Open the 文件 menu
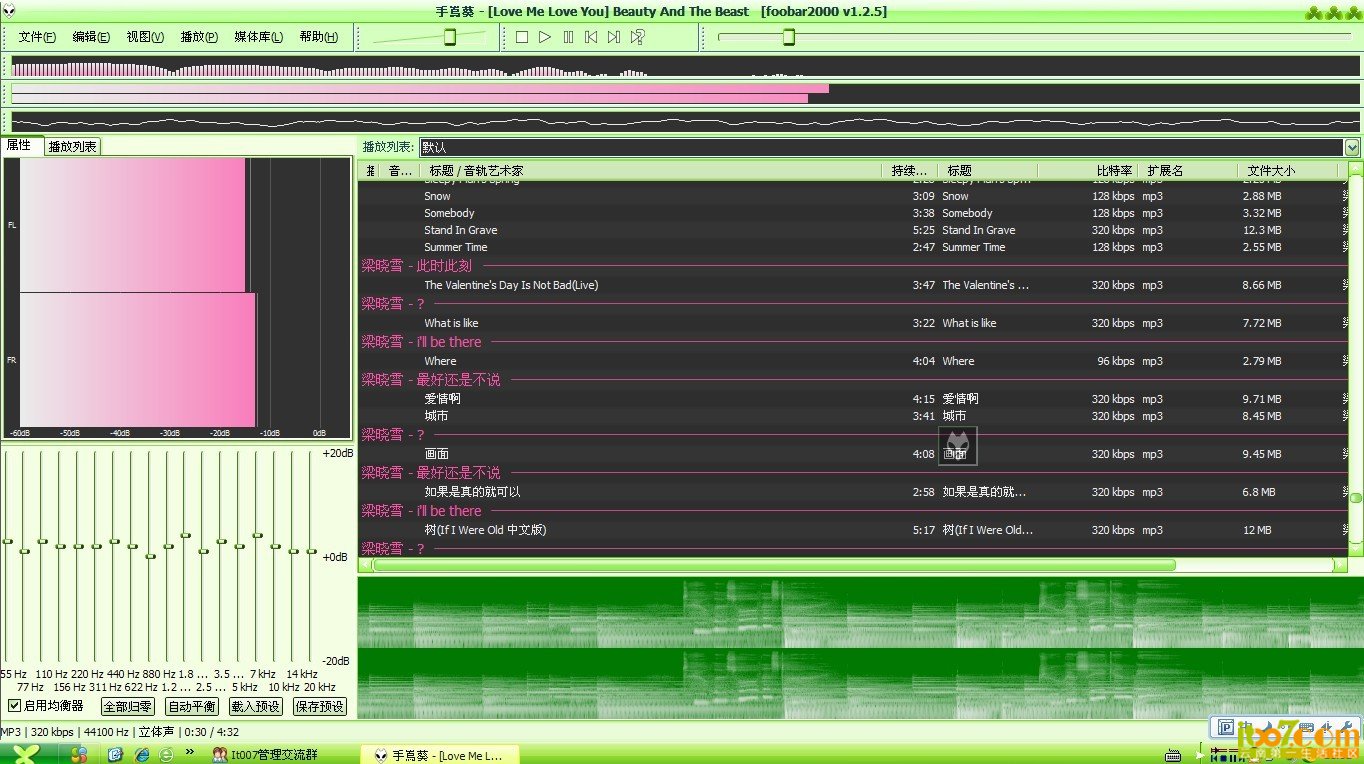This screenshot has width=1364, height=764. point(37,37)
